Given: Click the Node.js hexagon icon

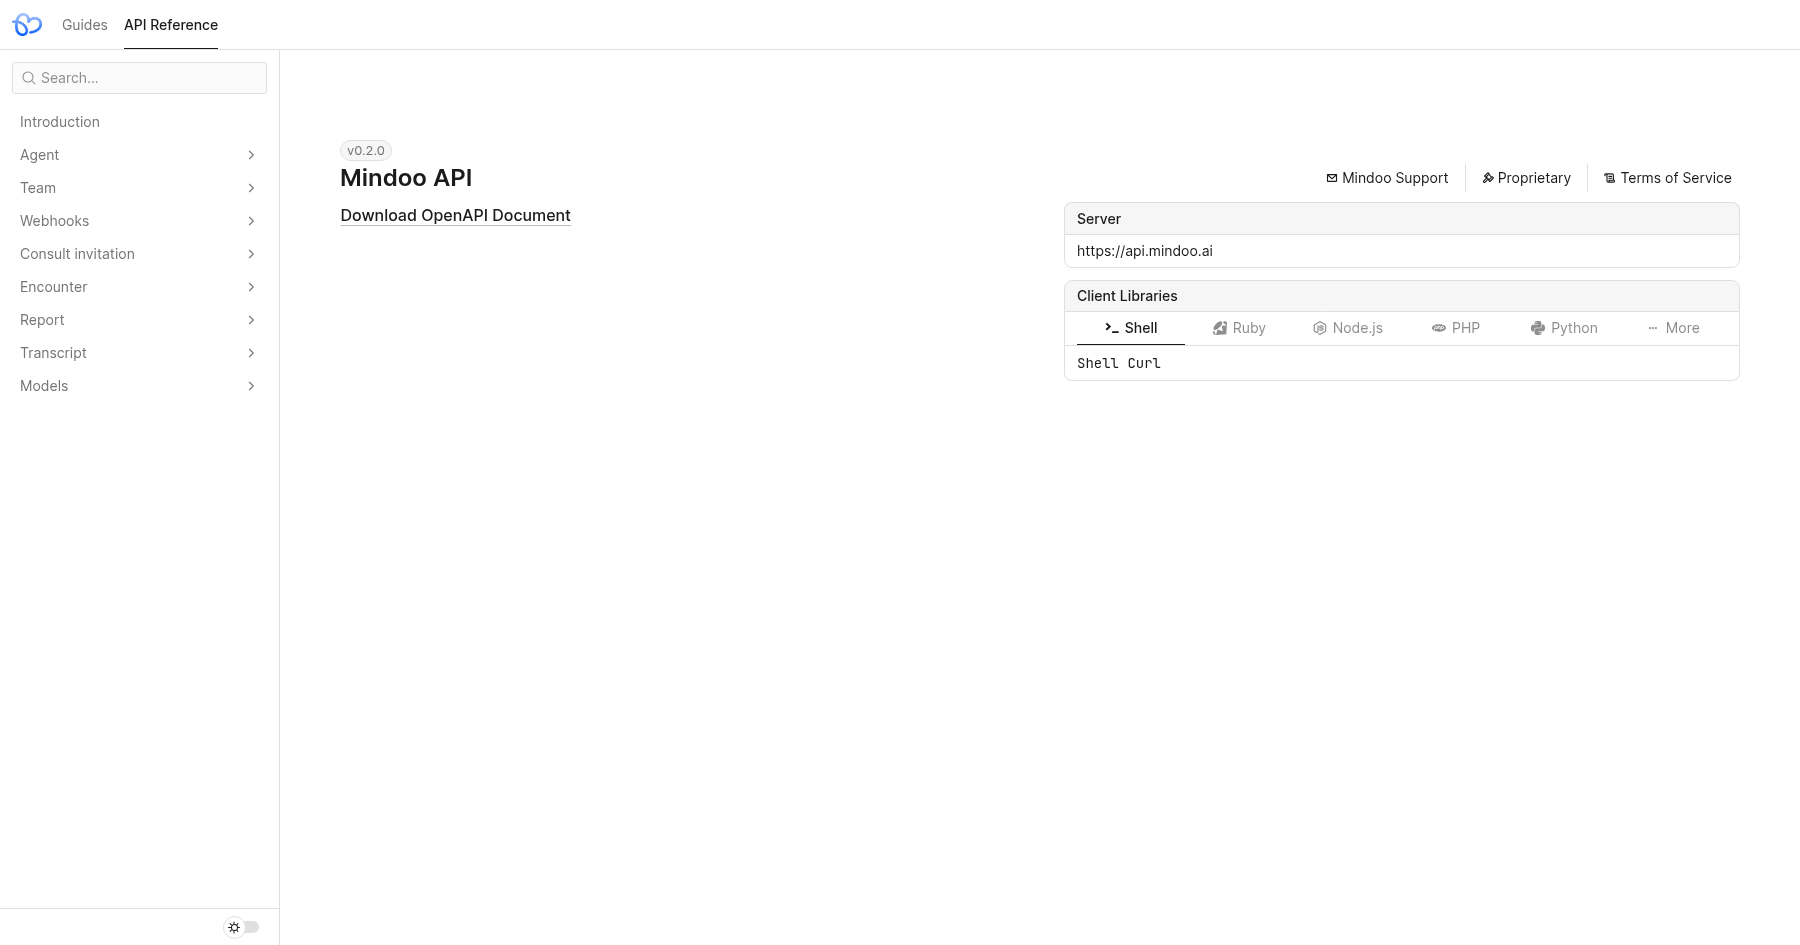Looking at the screenshot, I should click(1320, 328).
